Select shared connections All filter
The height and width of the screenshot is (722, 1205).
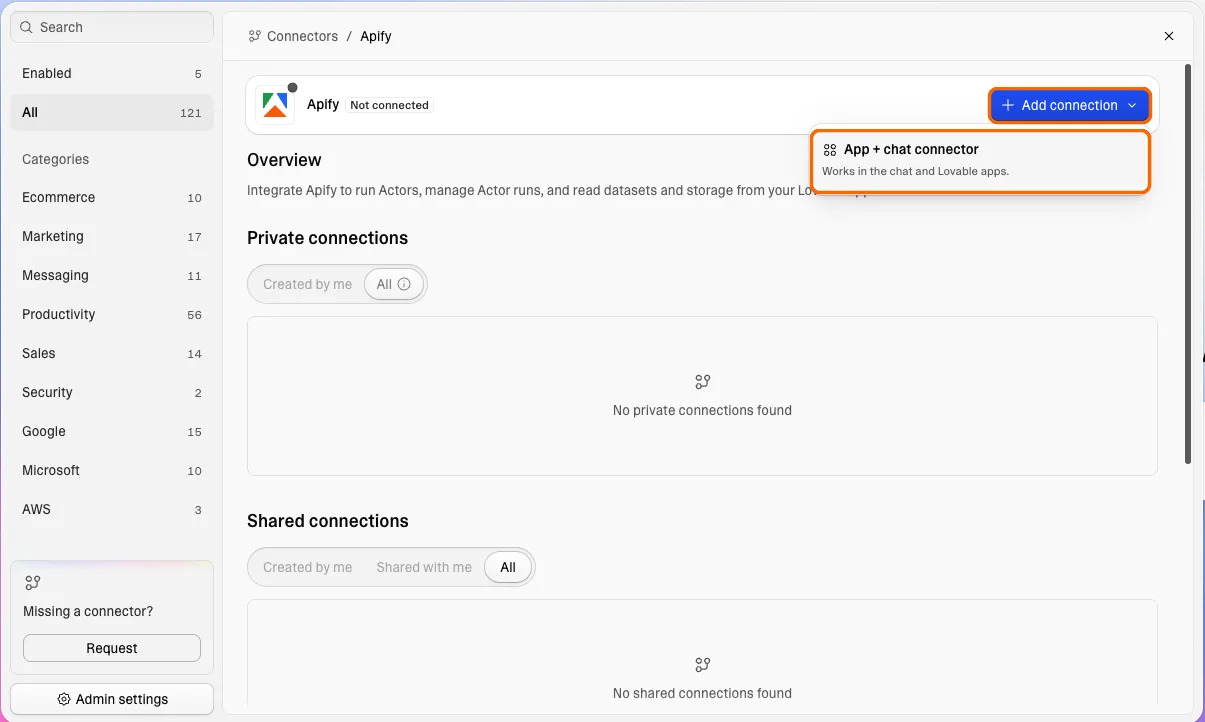click(x=508, y=567)
